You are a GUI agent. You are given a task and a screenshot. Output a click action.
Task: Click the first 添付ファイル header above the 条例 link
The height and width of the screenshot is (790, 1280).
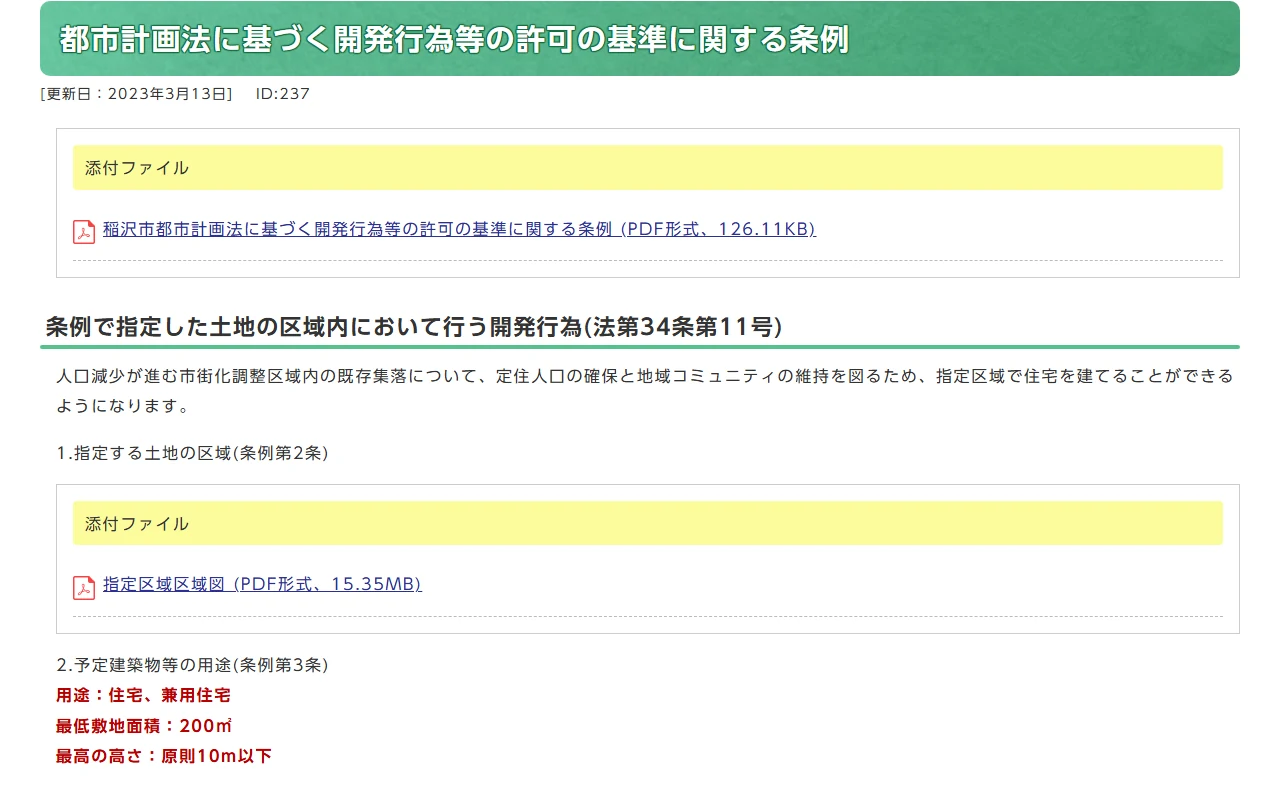pyautogui.click(x=648, y=168)
